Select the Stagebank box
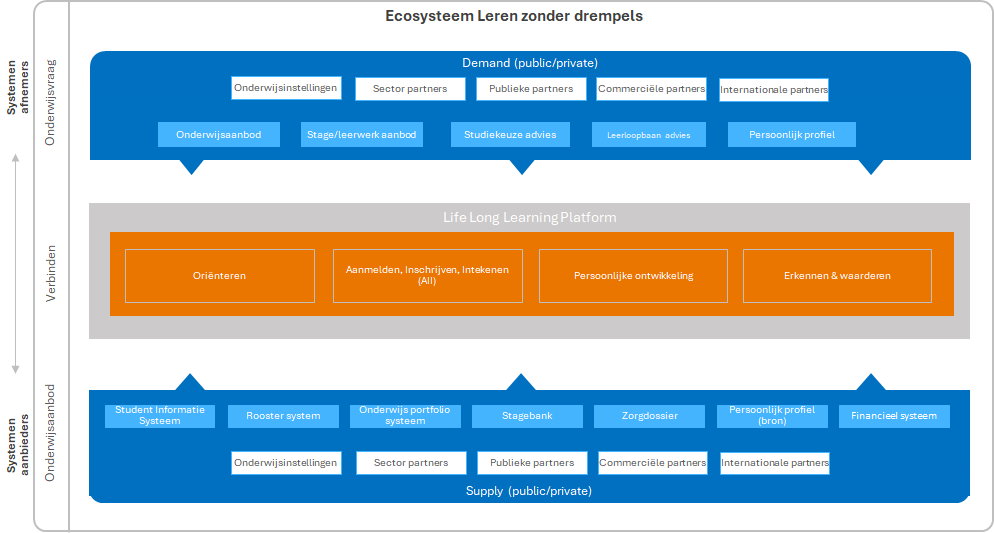The image size is (994, 533). tap(527, 416)
